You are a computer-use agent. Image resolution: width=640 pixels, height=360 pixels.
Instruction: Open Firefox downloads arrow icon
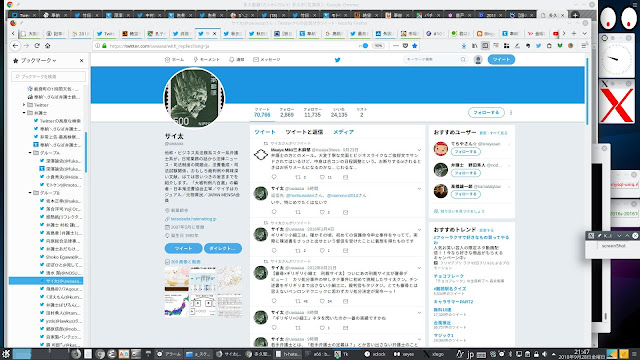pos(464,46)
